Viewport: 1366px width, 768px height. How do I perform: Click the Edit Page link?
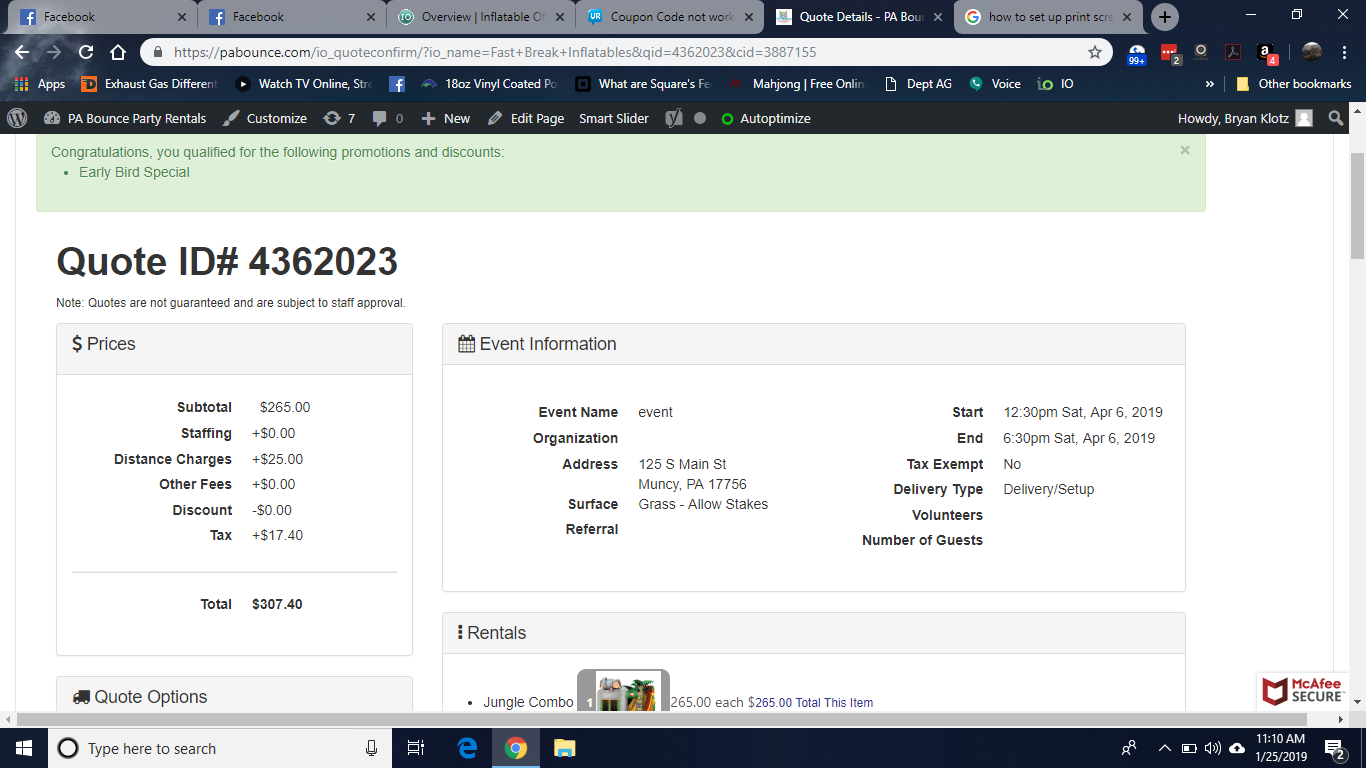tap(526, 118)
